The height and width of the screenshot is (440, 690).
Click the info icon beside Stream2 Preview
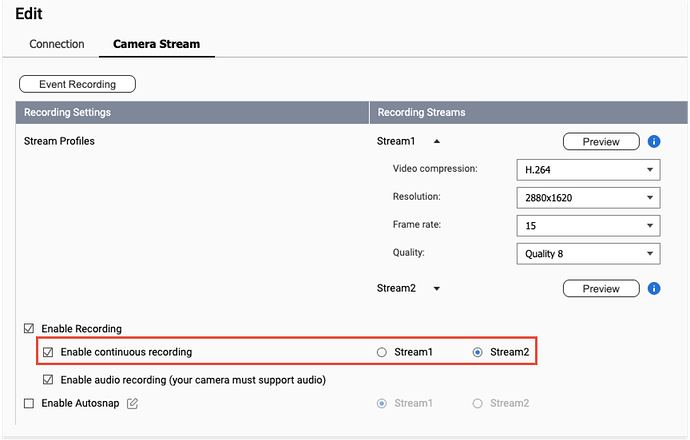654,289
